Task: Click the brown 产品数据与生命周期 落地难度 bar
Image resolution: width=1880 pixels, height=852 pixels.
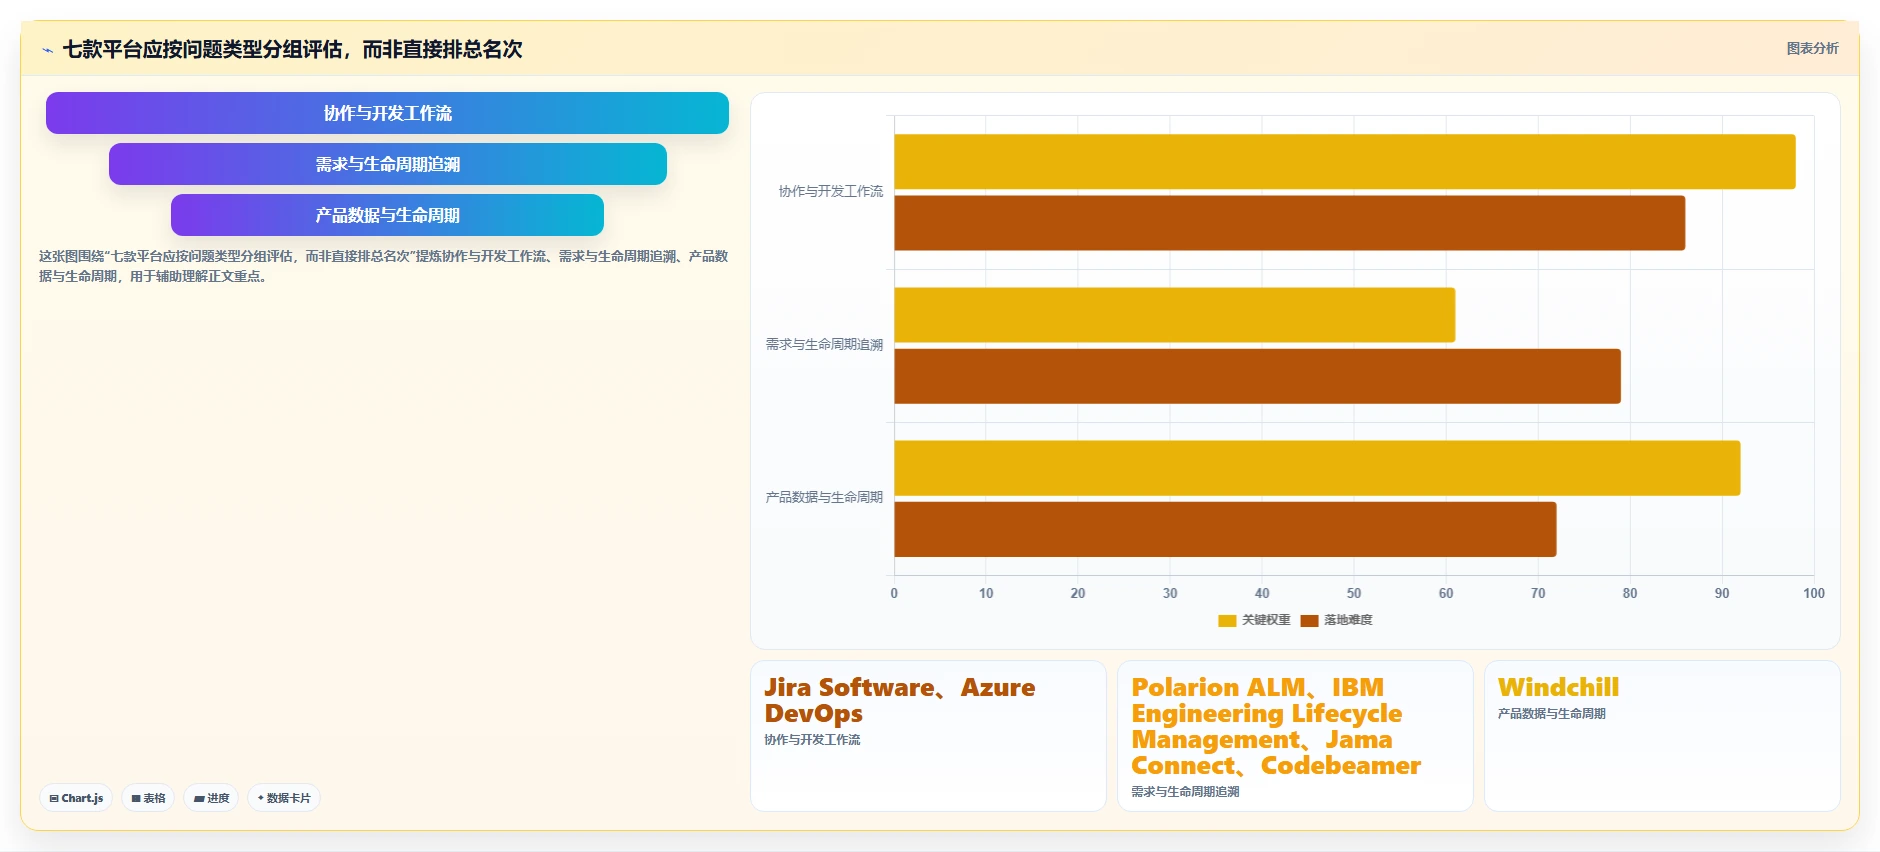Action: (x=1225, y=529)
